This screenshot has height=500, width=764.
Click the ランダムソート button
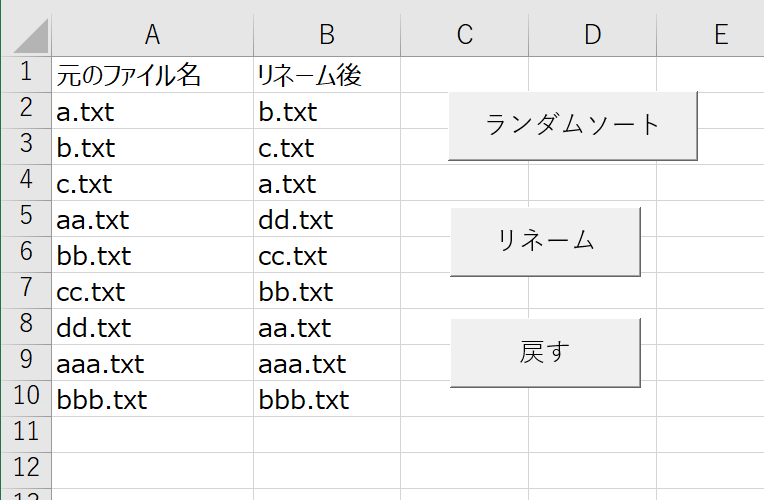572,125
